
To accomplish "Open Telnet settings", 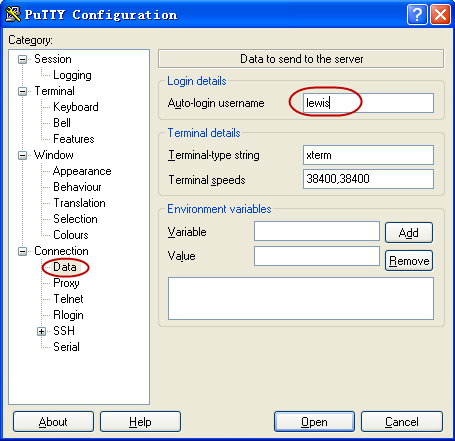I will [68, 299].
